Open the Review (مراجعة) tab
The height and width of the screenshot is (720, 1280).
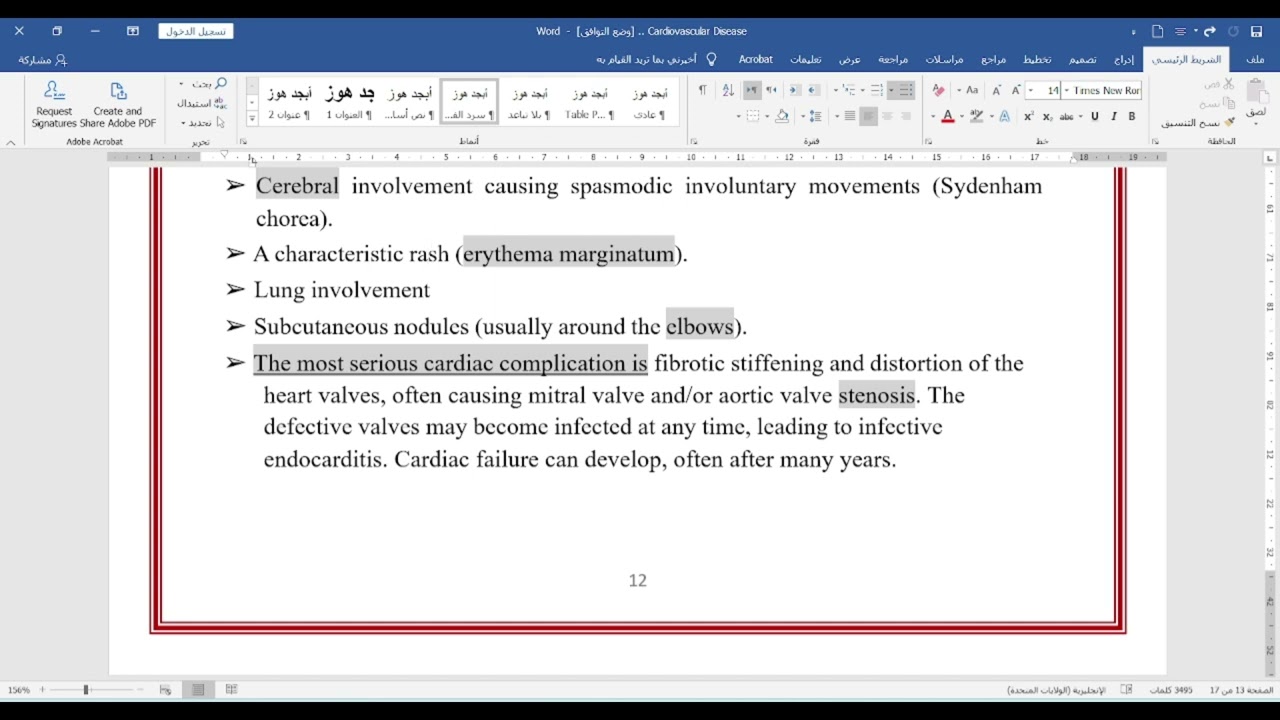click(x=893, y=60)
